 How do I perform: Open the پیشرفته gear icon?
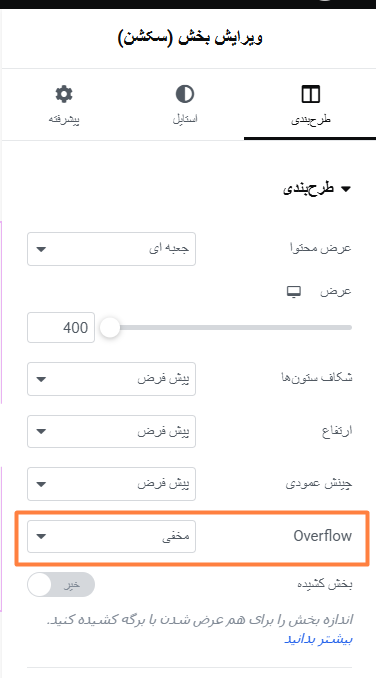point(64,94)
